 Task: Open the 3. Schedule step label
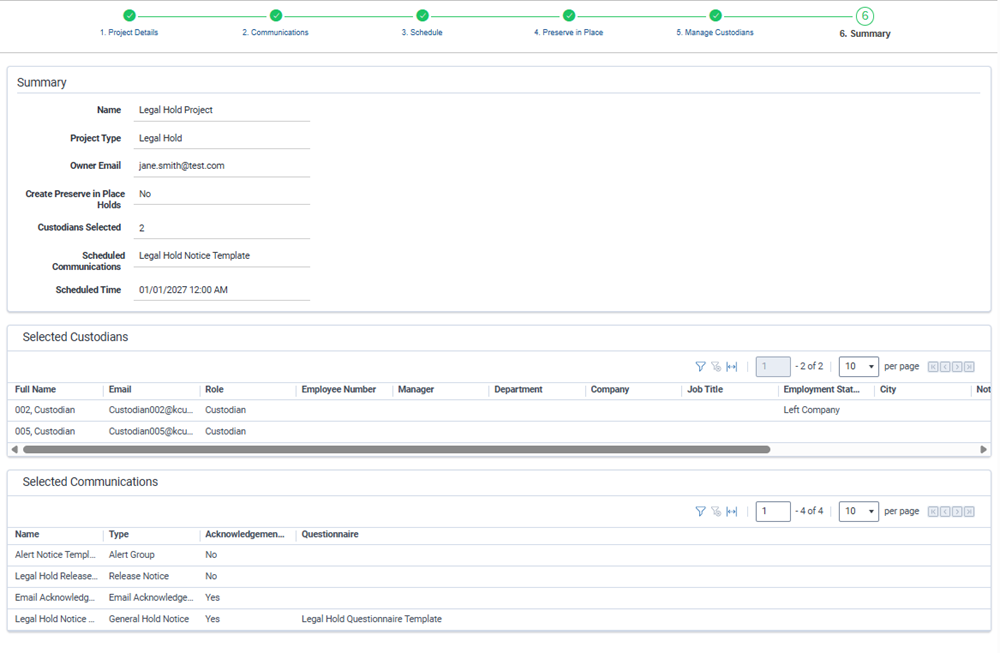(422, 33)
